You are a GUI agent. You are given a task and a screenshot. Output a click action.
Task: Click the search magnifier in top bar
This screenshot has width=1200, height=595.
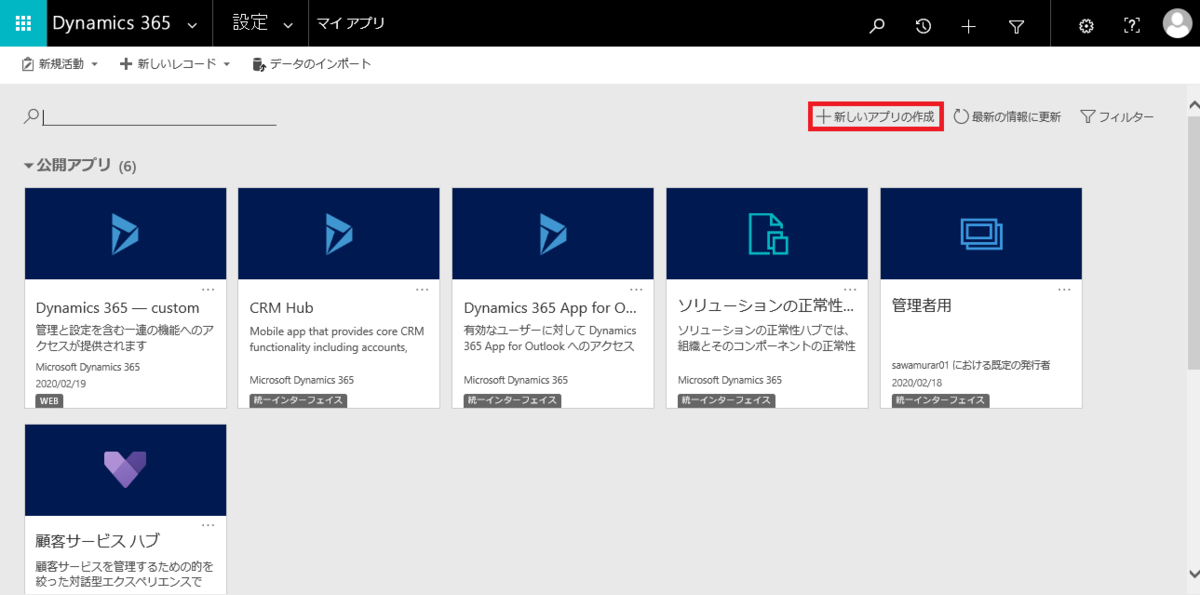pyautogui.click(x=877, y=25)
